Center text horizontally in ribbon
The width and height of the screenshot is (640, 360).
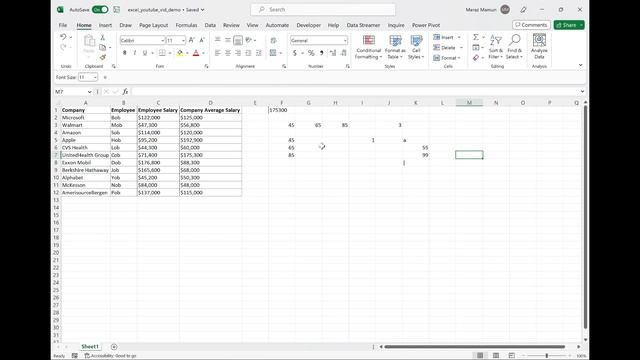tap(228, 53)
